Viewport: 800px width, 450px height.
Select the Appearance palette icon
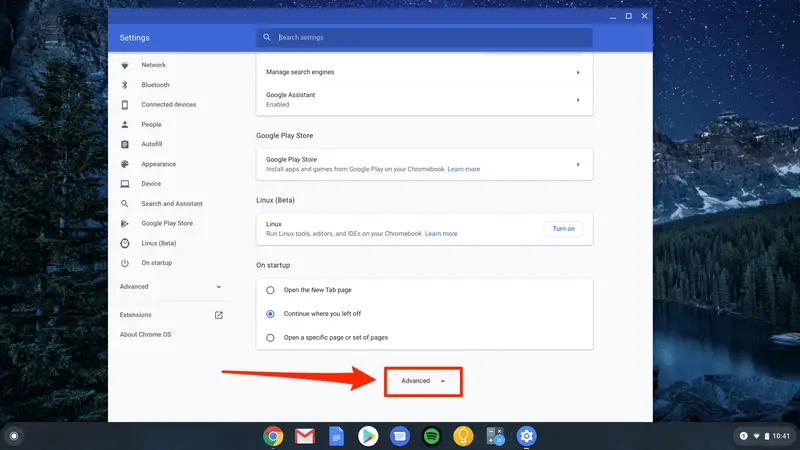coord(125,164)
